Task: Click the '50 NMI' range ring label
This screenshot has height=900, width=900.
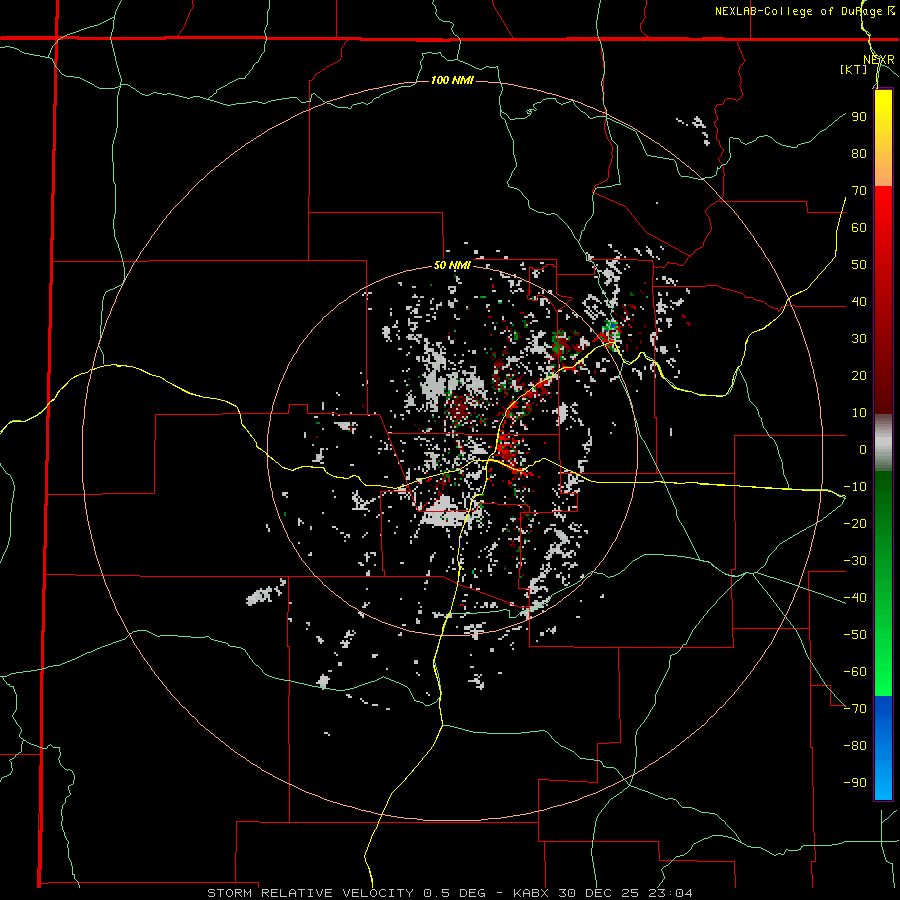Action: [452, 265]
